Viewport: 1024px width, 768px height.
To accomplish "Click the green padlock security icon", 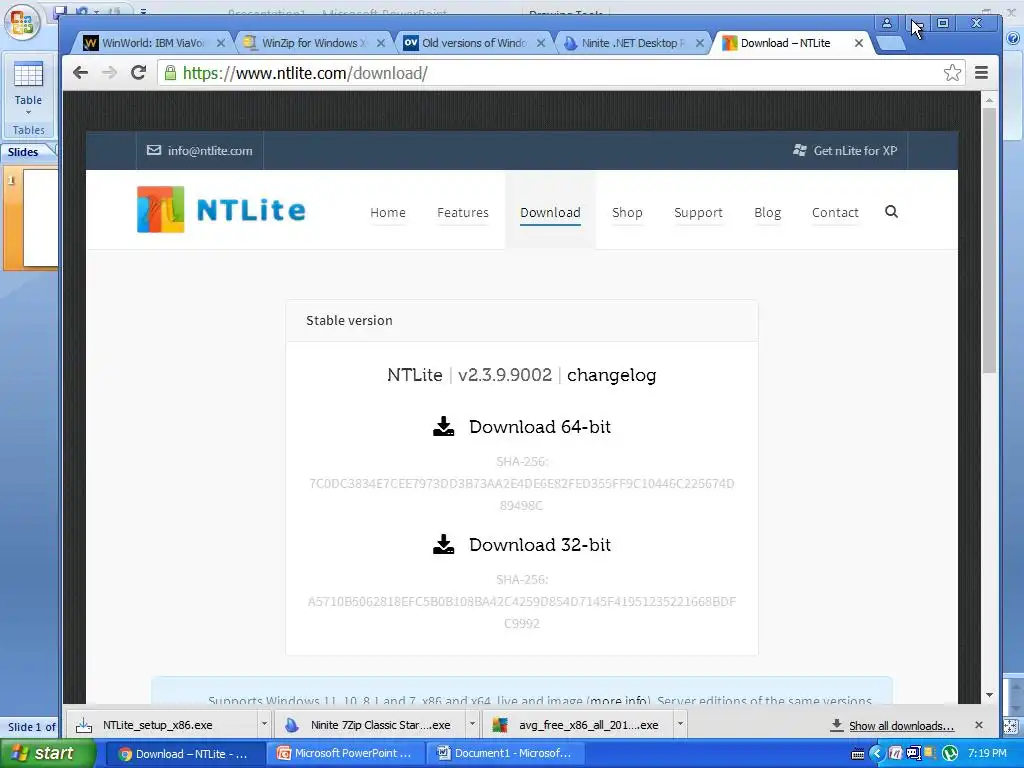I will (x=170, y=72).
